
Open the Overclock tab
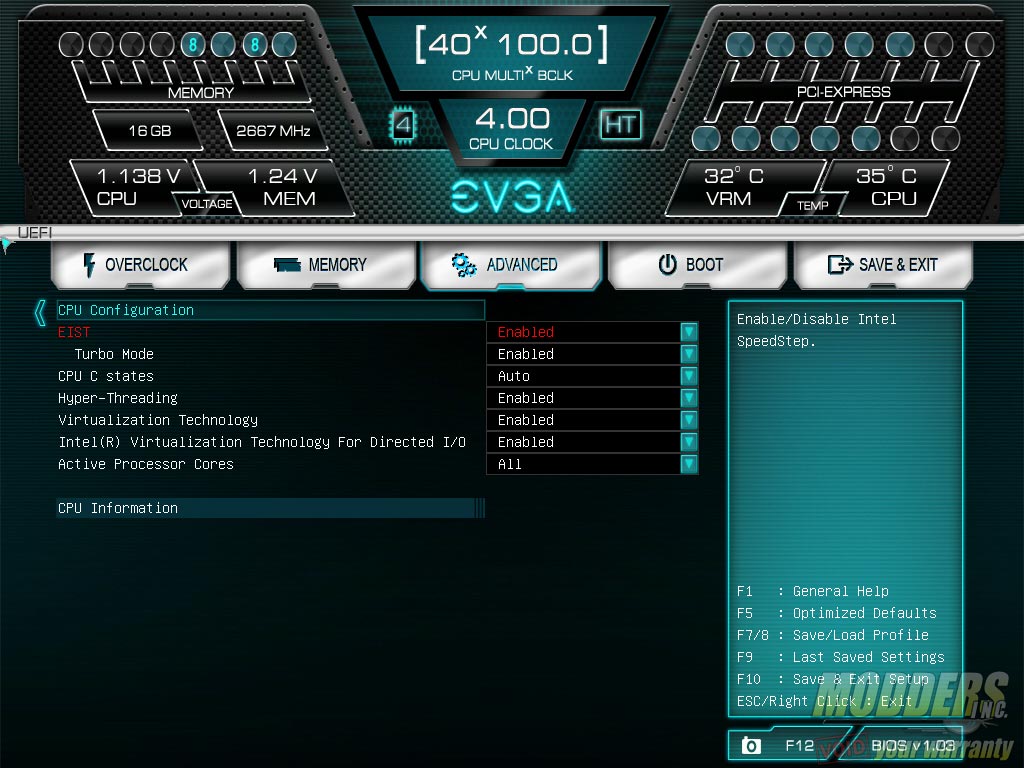140,264
